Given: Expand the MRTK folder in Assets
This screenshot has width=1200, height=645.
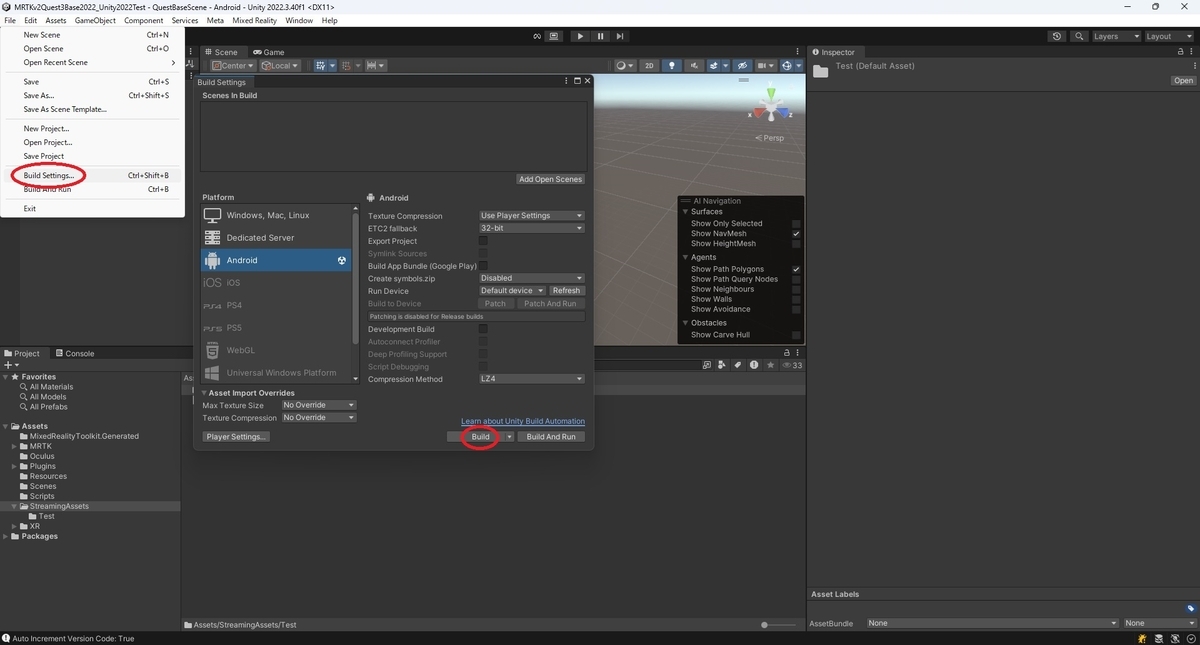Looking at the screenshot, I should coord(14,446).
